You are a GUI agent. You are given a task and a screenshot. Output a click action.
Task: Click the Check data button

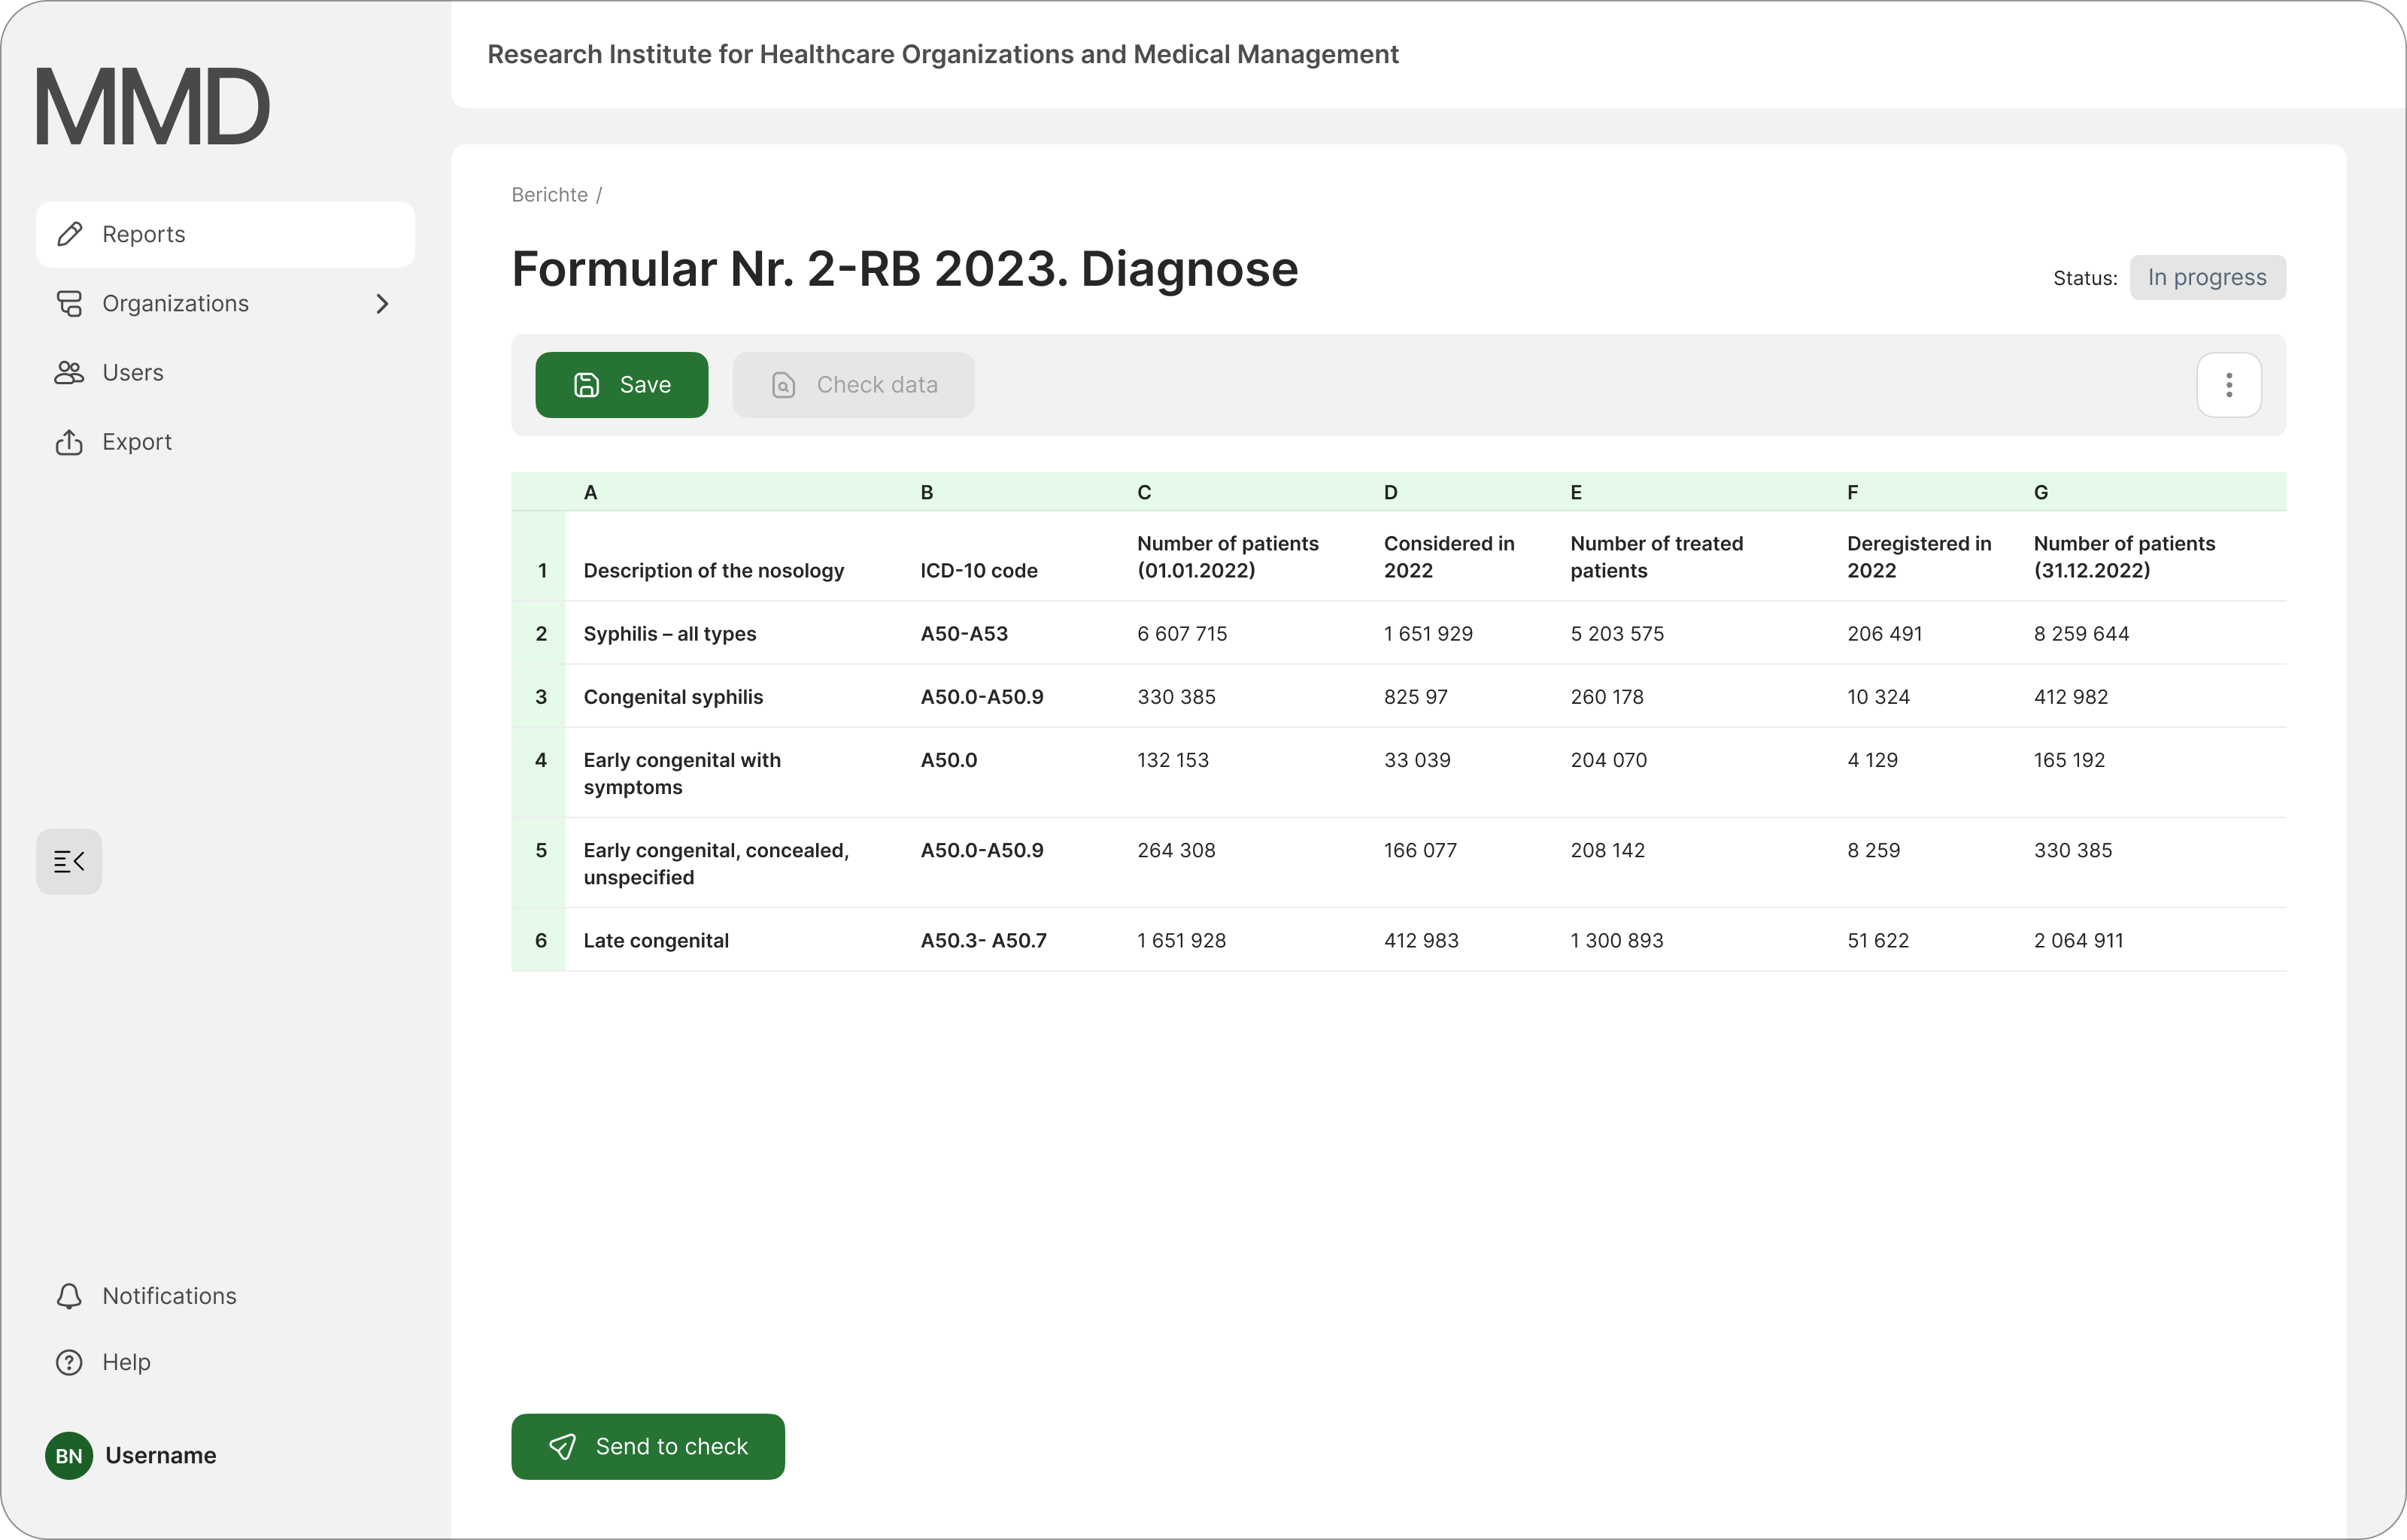click(853, 385)
